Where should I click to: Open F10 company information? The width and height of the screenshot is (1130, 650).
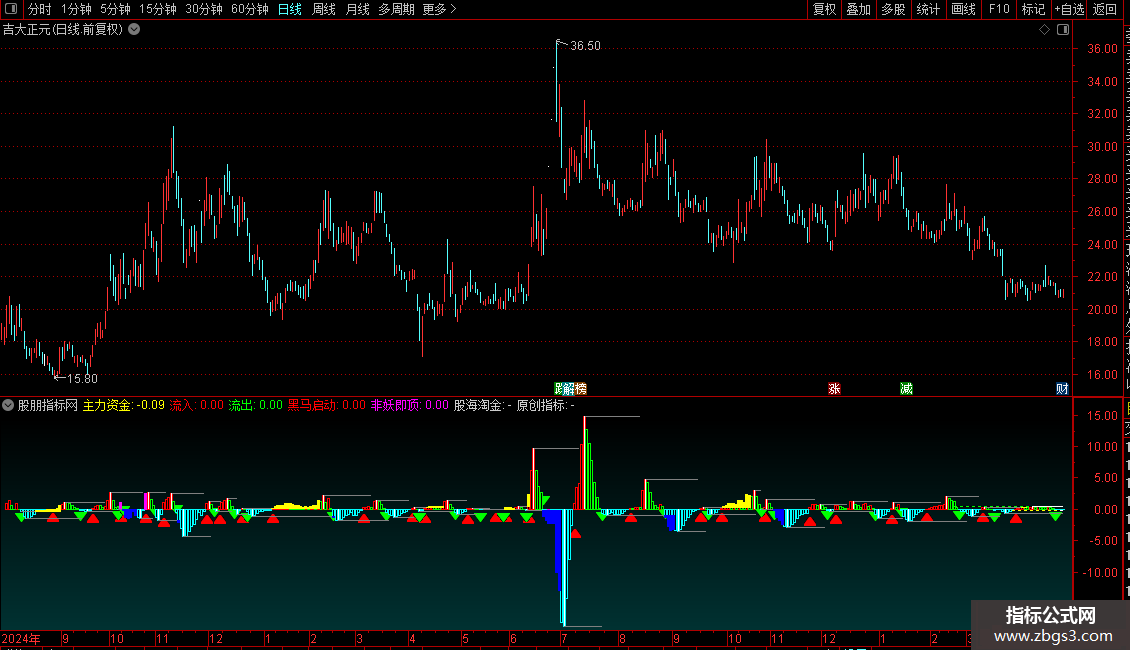point(999,9)
